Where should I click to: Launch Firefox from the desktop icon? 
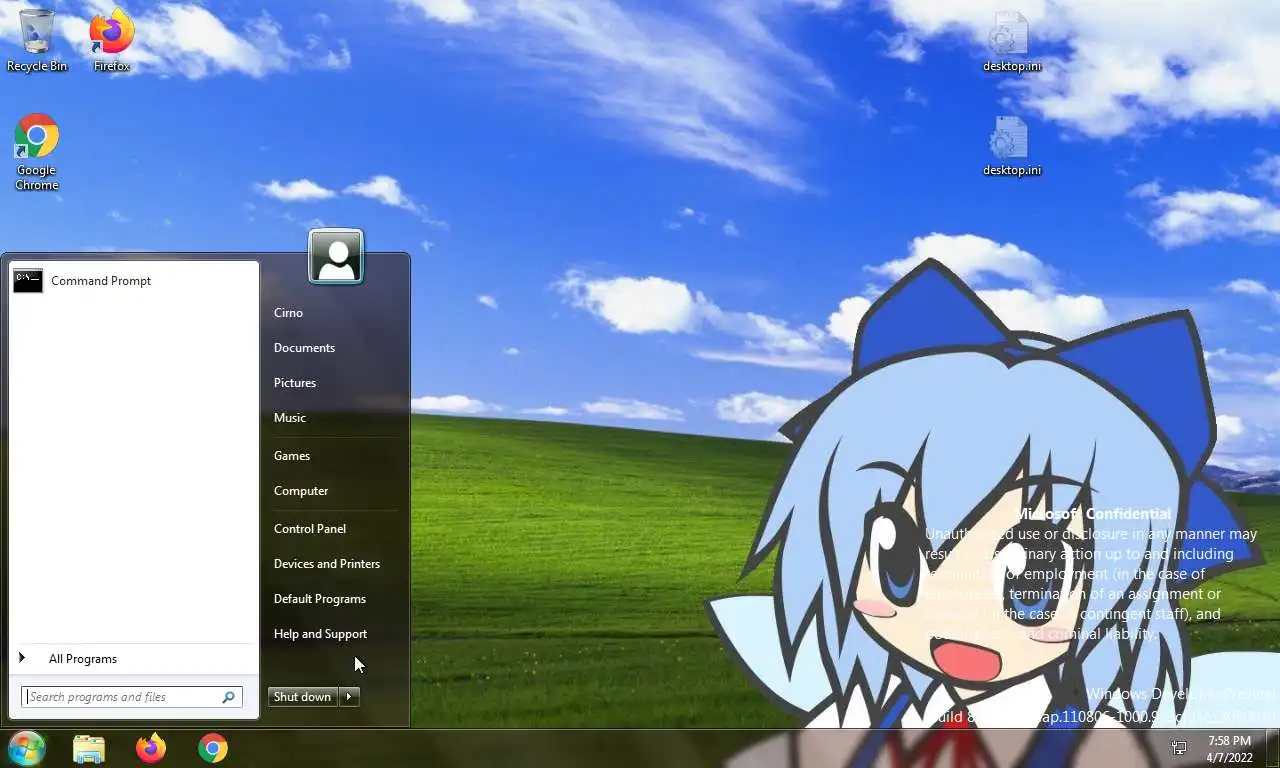(112, 40)
